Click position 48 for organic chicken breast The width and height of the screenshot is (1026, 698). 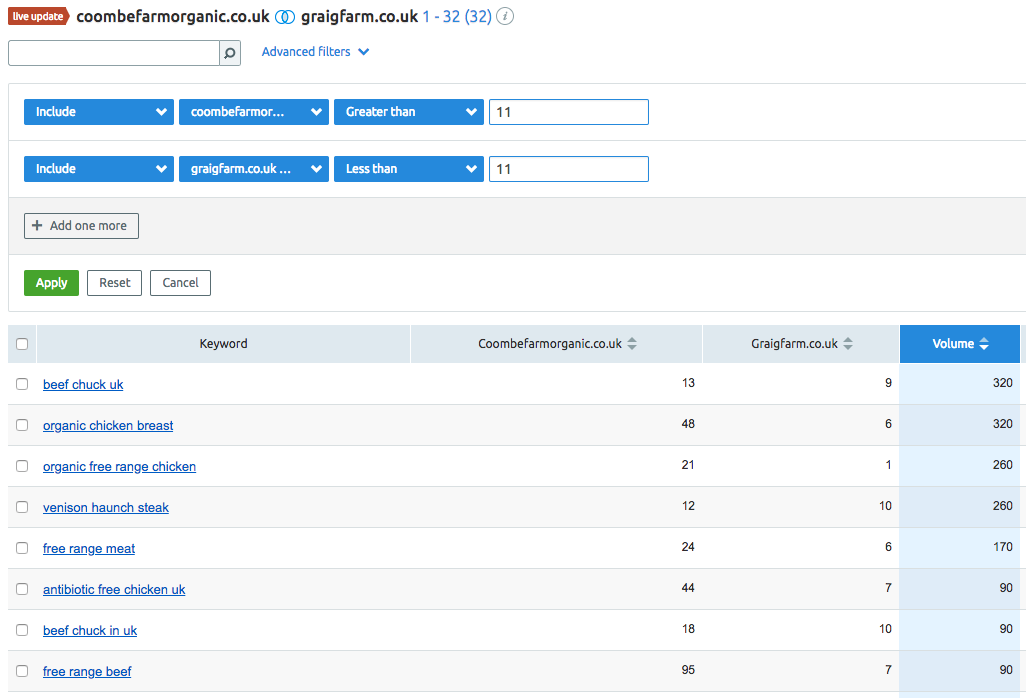688,424
